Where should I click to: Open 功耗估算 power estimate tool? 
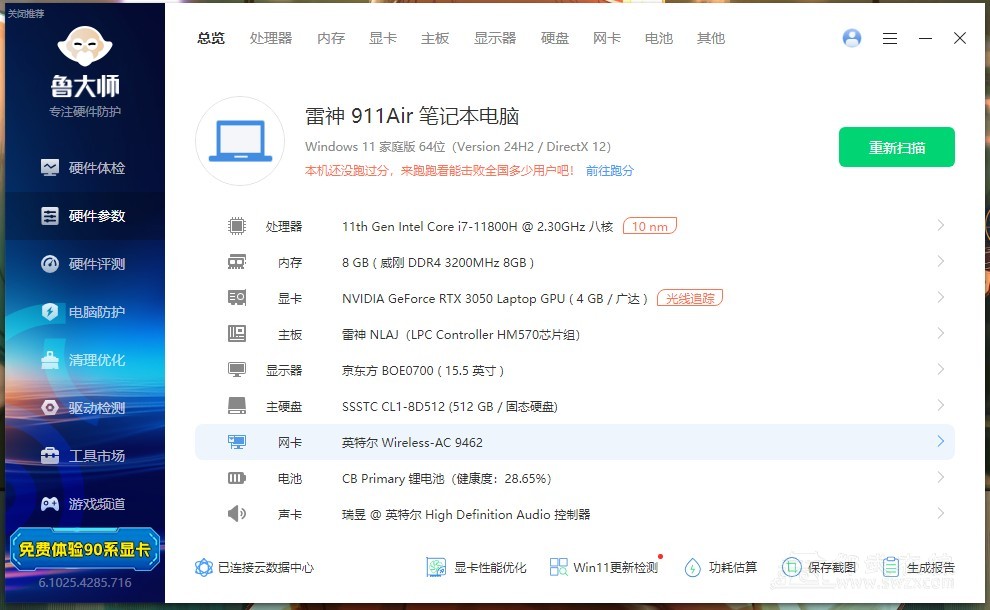[721, 567]
